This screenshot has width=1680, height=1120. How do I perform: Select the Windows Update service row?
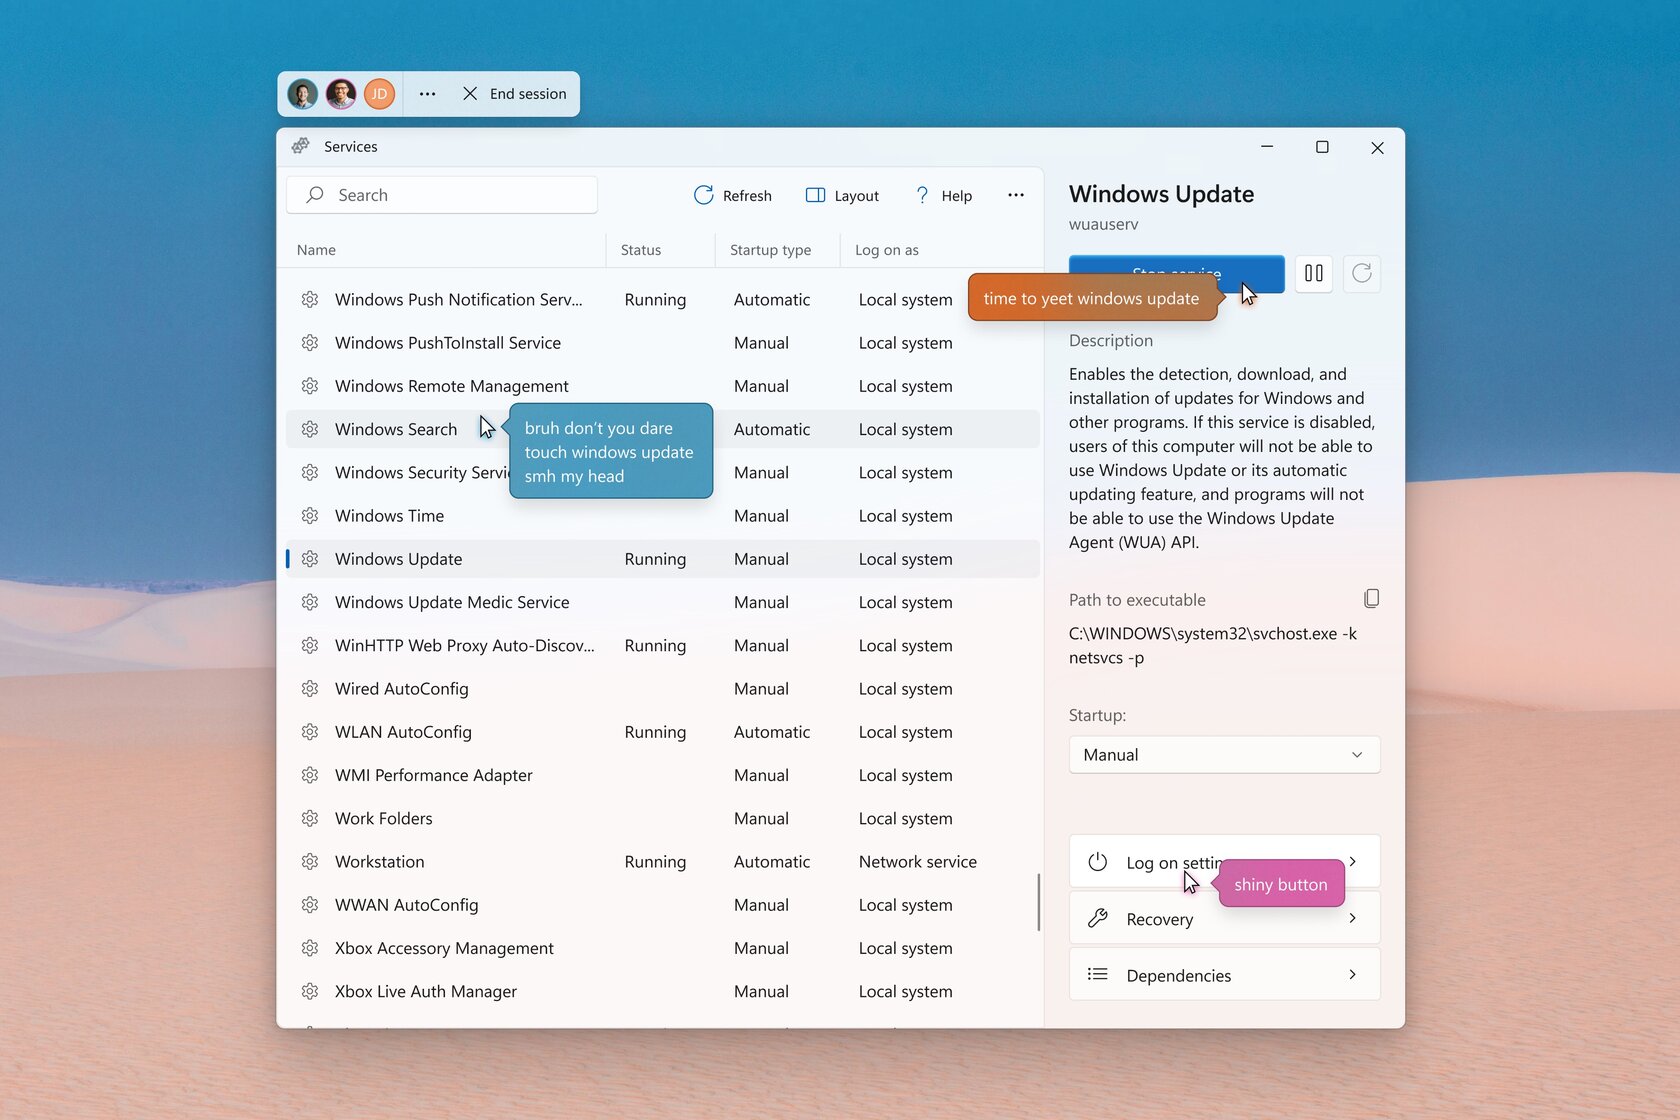pyautogui.click(x=662, y=559)
